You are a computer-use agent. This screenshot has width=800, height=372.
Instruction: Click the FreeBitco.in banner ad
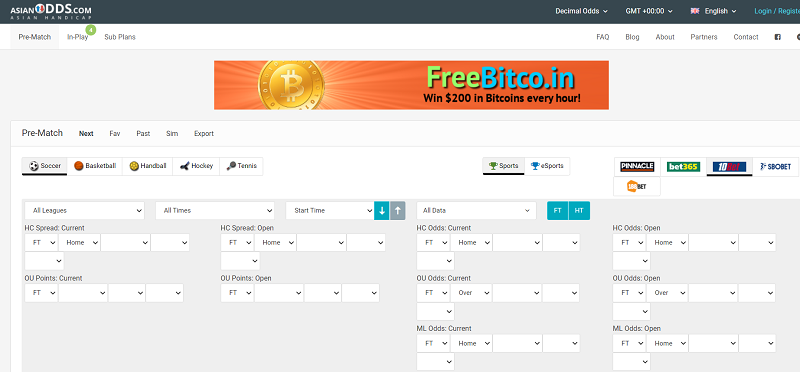(411, 85)
